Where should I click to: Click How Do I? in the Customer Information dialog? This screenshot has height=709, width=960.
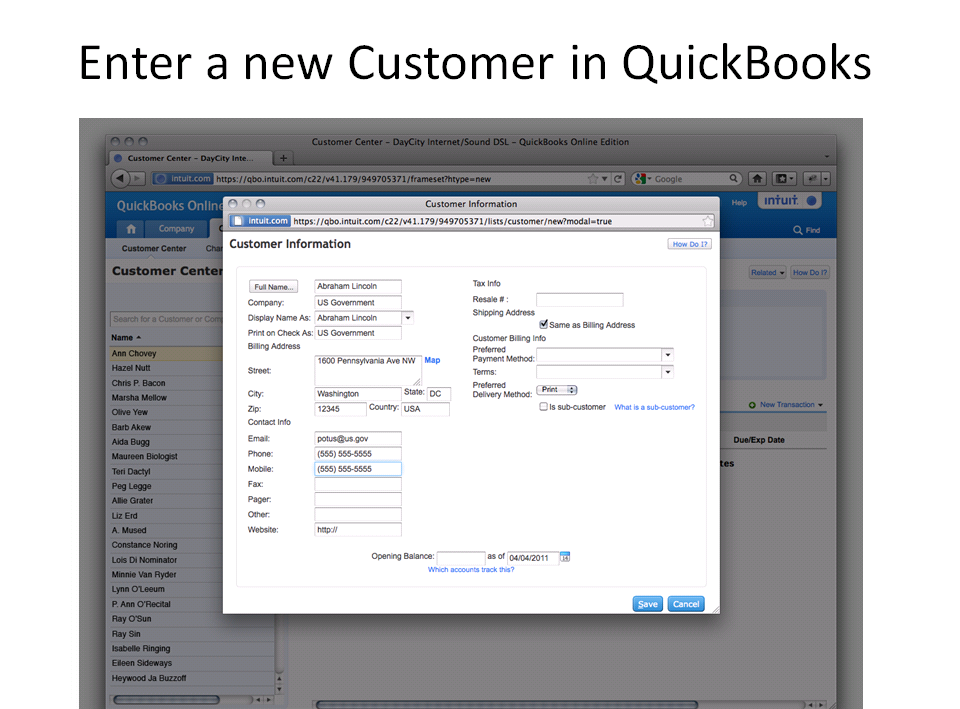pos(689,244)
